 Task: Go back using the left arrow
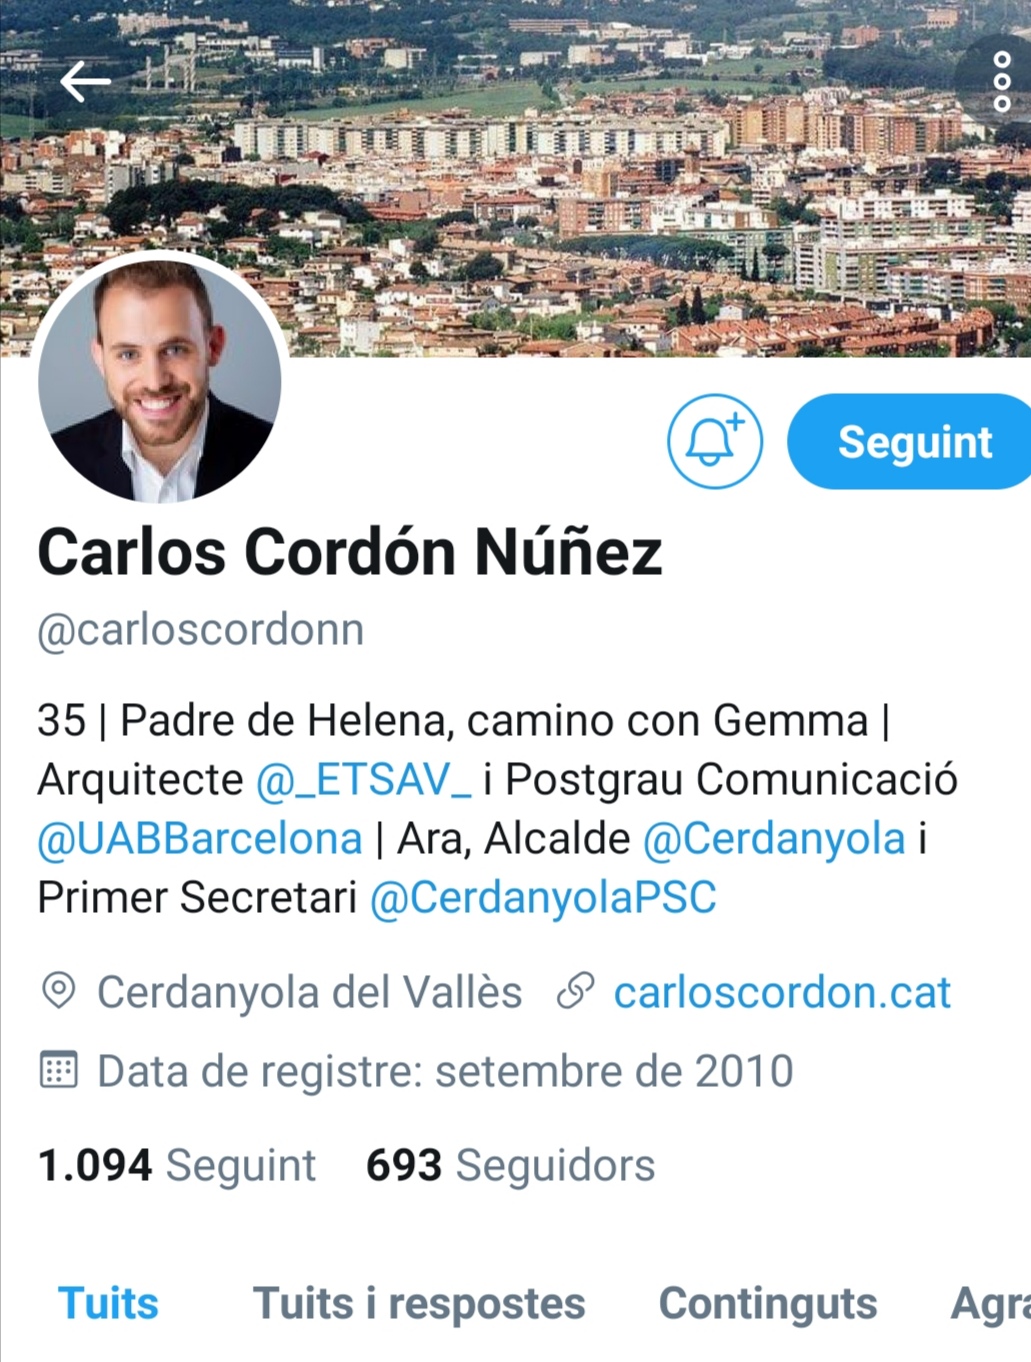(x=85, y=81)
